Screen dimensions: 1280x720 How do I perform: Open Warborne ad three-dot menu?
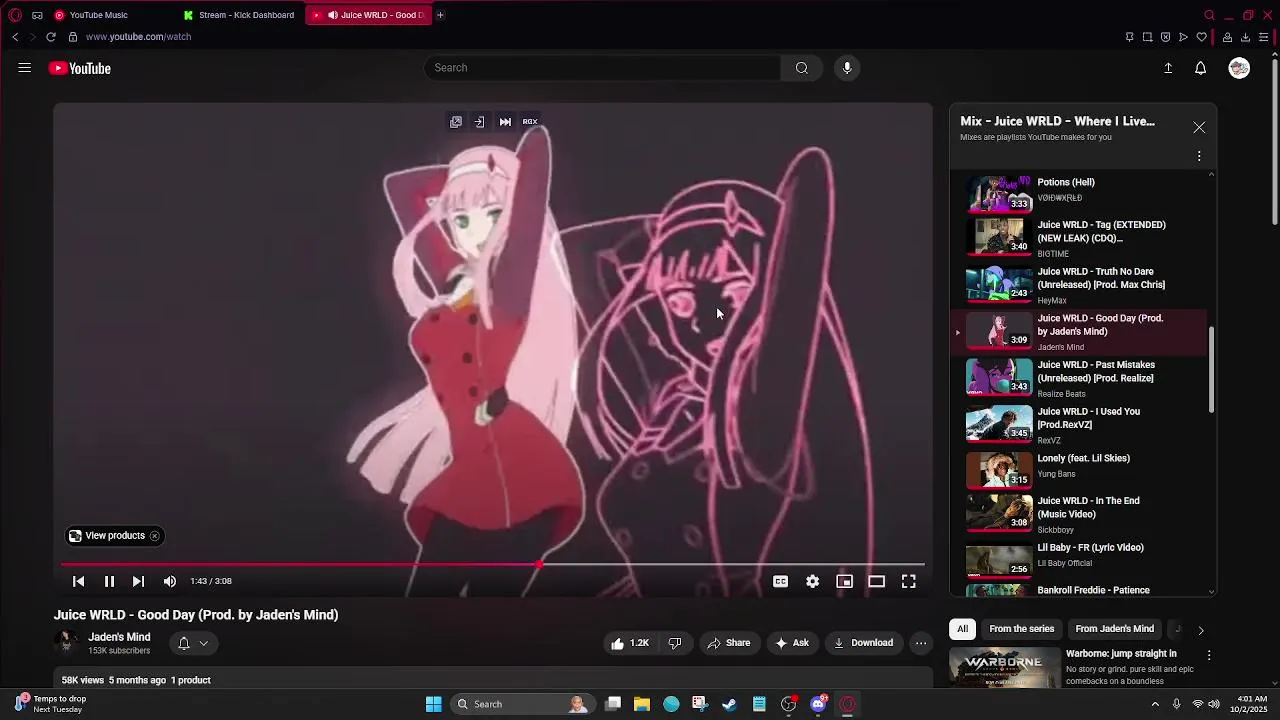point(1209,655)
